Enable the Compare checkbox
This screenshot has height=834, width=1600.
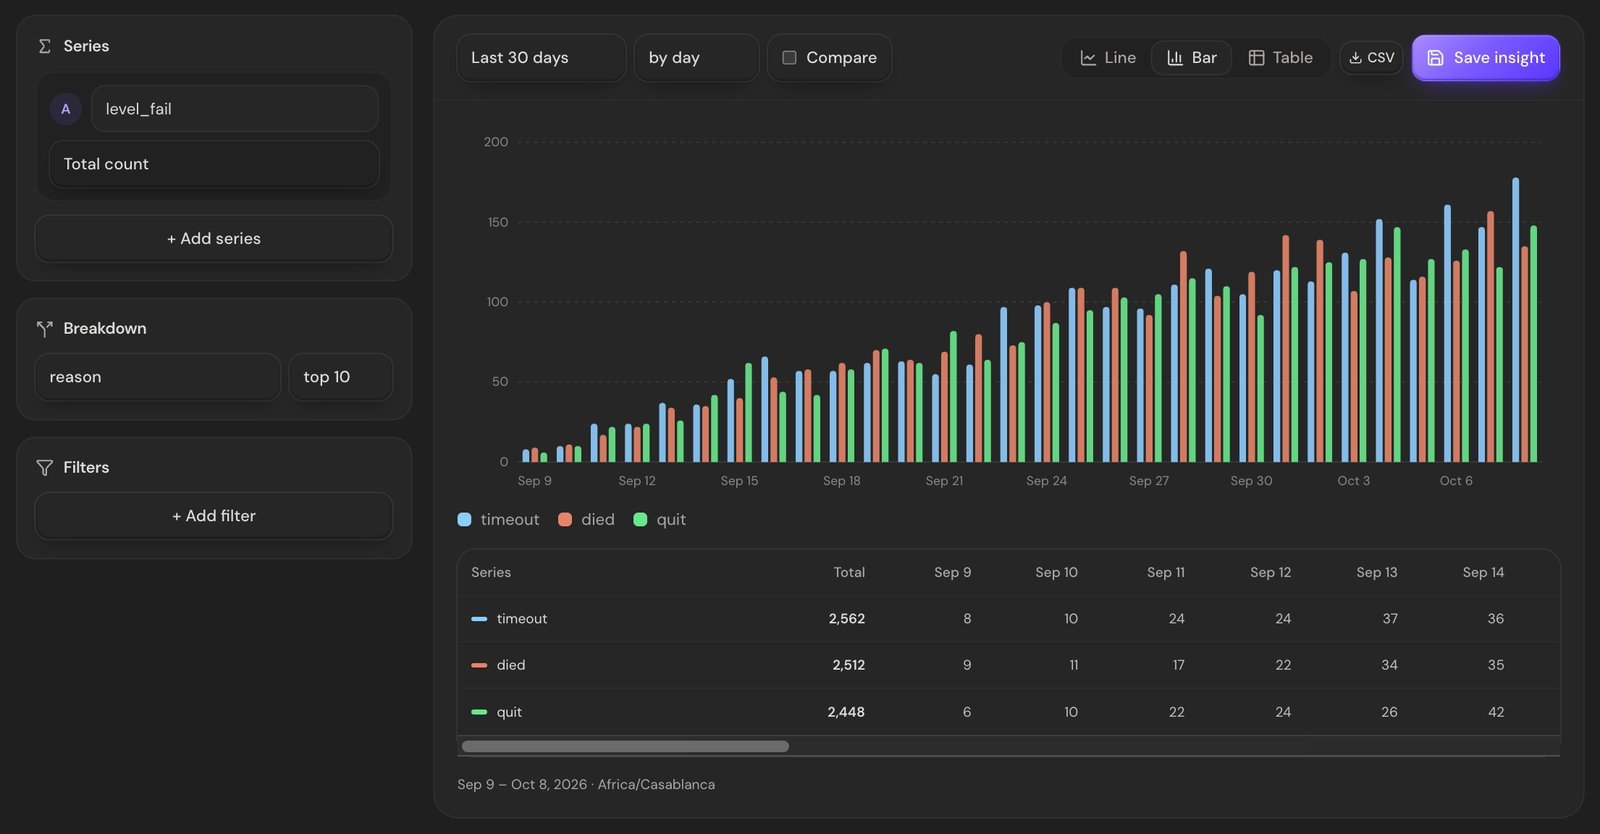pyautogui.click(x=789, y=58)
